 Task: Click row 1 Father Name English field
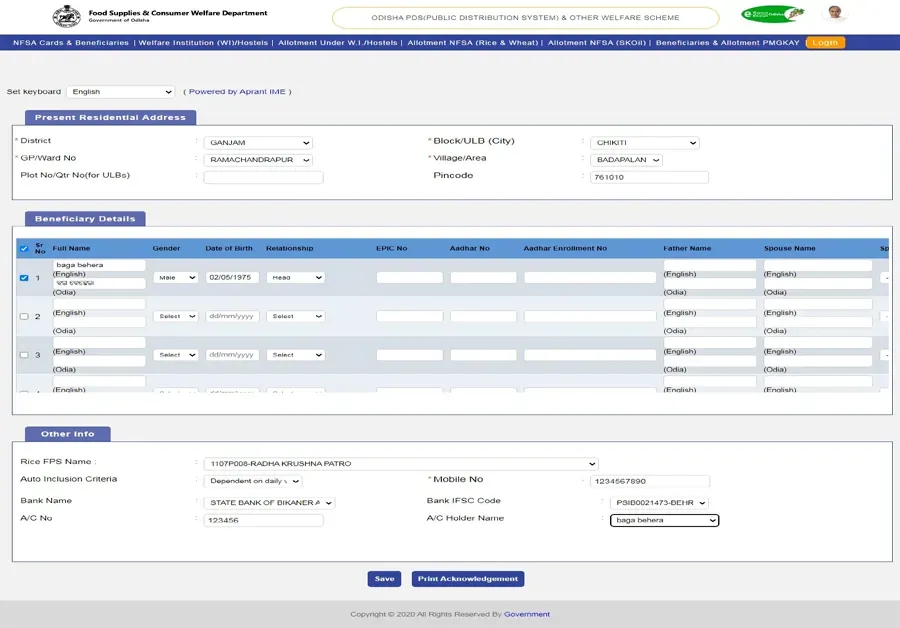tap(710, 265)
